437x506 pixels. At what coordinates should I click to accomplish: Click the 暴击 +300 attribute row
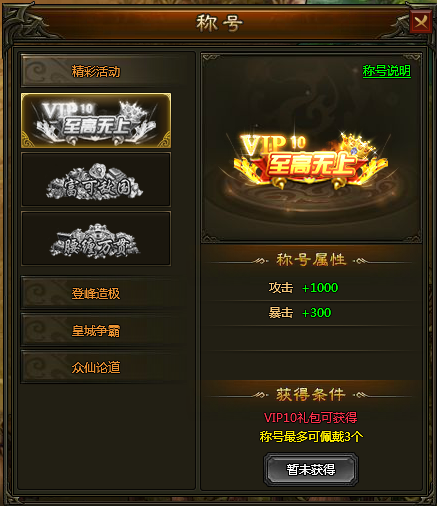[311, 313]
